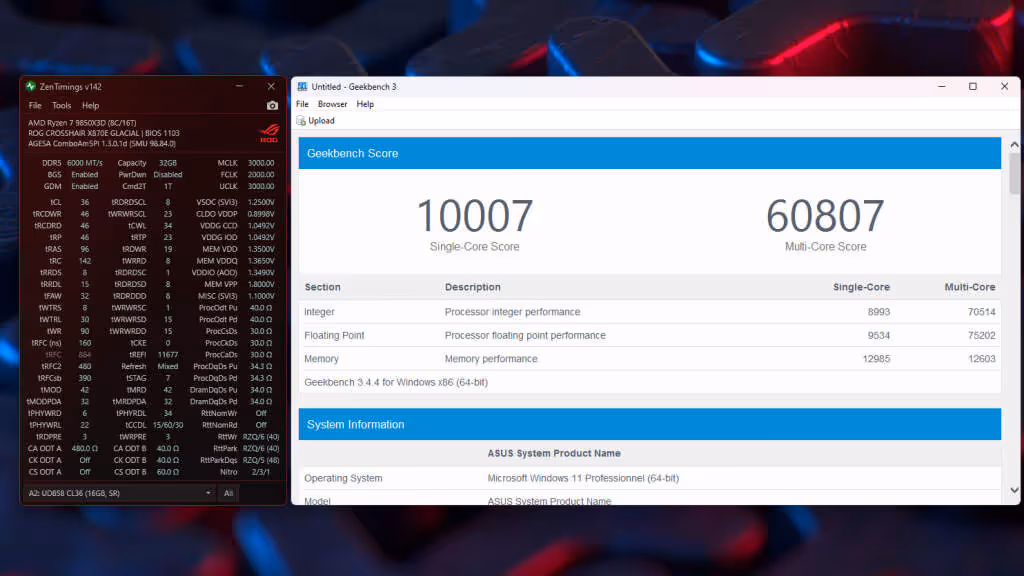Image resolution: width=1024 pixels, height=576 pixels.
Task: Click FCLK value 2000.00
Action: pos(261,175)
